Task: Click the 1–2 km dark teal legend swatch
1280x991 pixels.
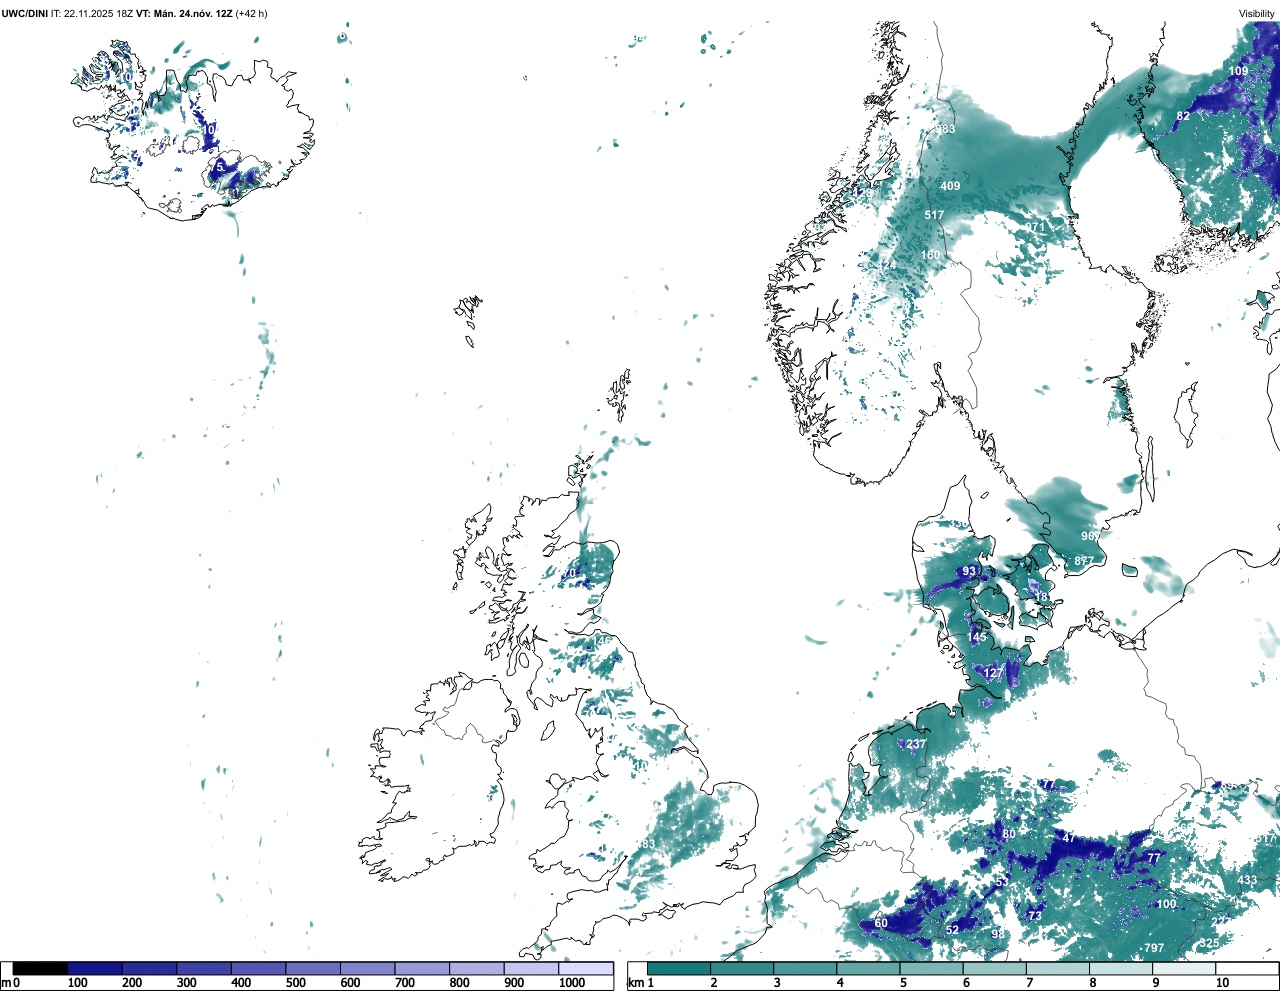Action: tap(679, 969)
